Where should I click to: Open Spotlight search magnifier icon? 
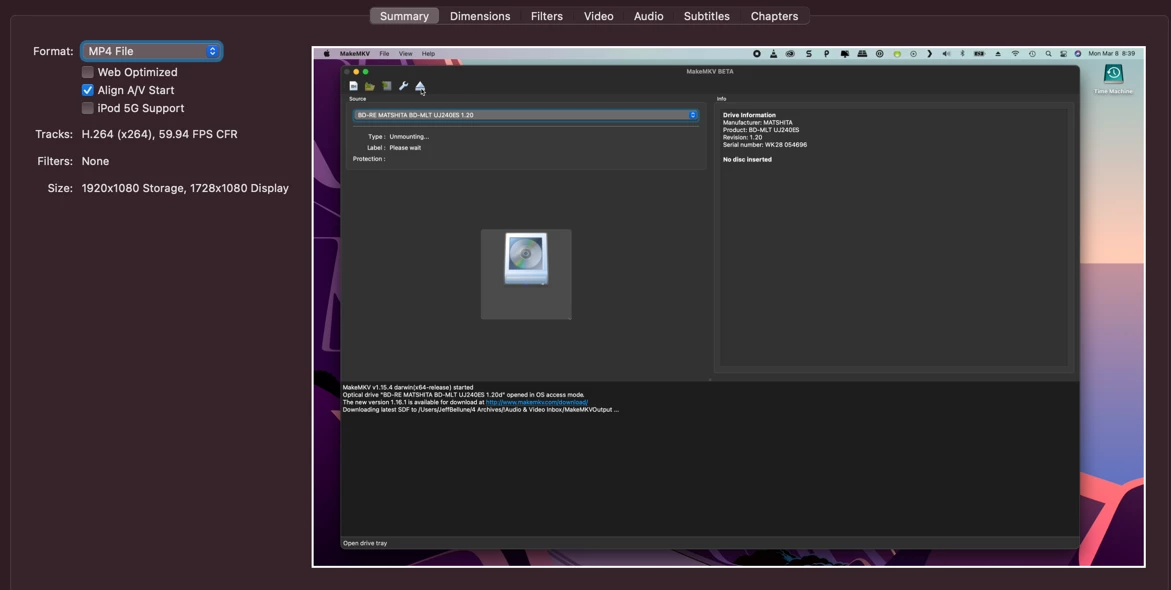pos(1049,54)
